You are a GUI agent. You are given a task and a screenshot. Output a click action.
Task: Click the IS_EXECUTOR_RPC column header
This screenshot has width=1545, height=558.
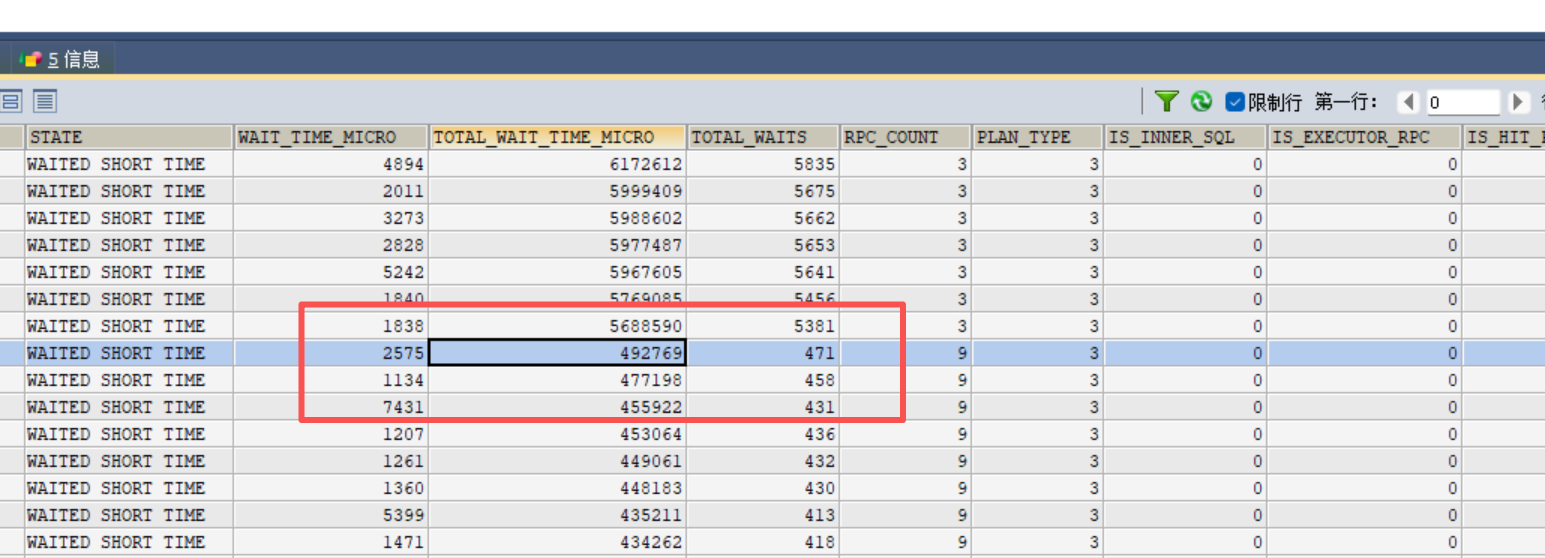point(1363,137)
